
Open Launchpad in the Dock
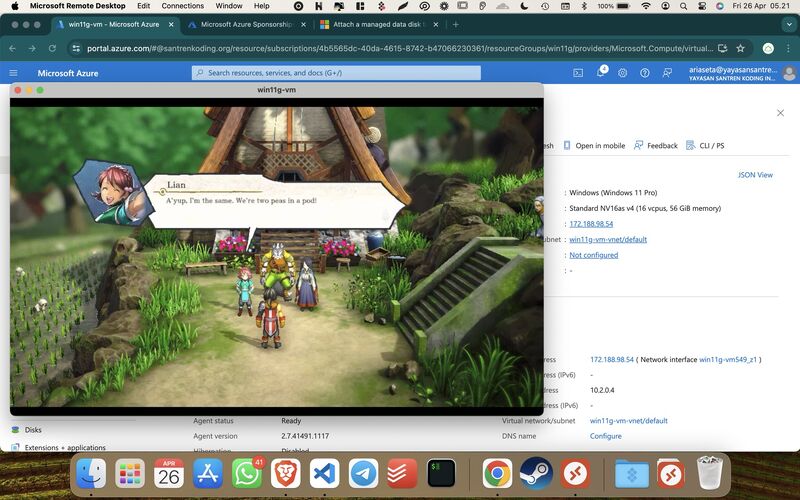point(130,473)
